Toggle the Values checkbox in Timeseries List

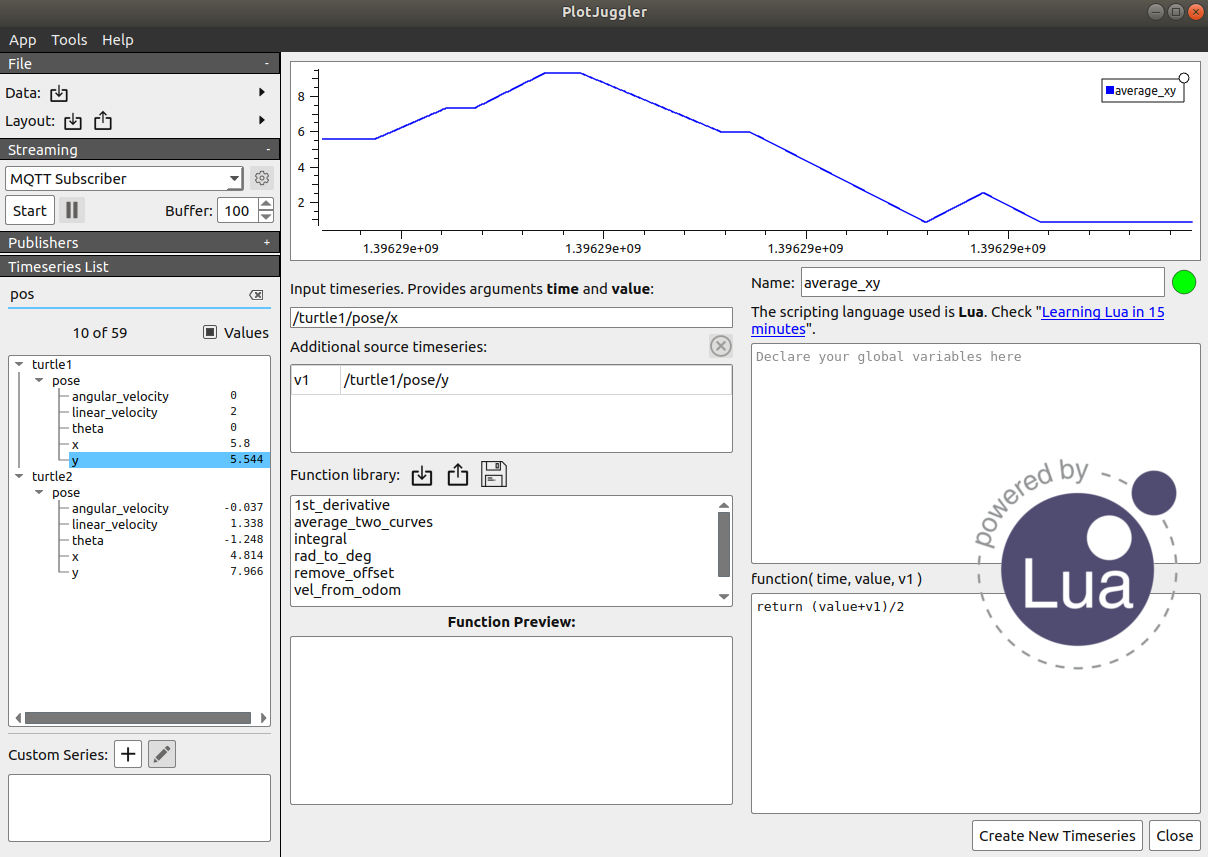pos(209,332)
